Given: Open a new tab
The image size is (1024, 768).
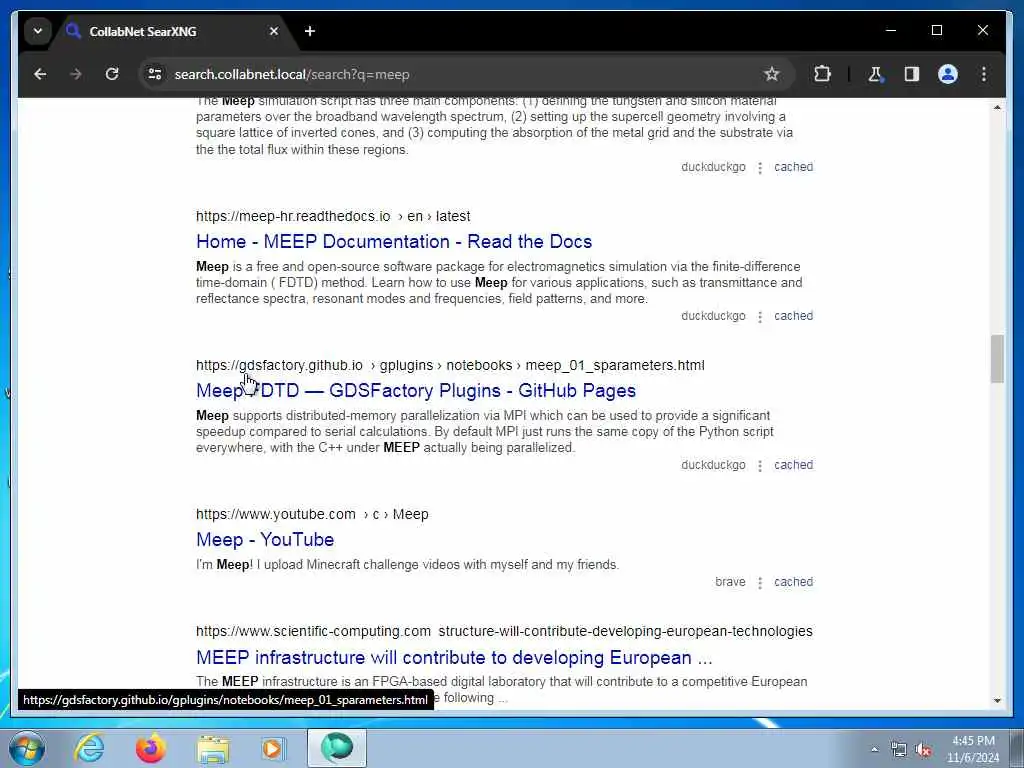Looking at the screenshot, I should pyautogui.click(x=310, y=31).
